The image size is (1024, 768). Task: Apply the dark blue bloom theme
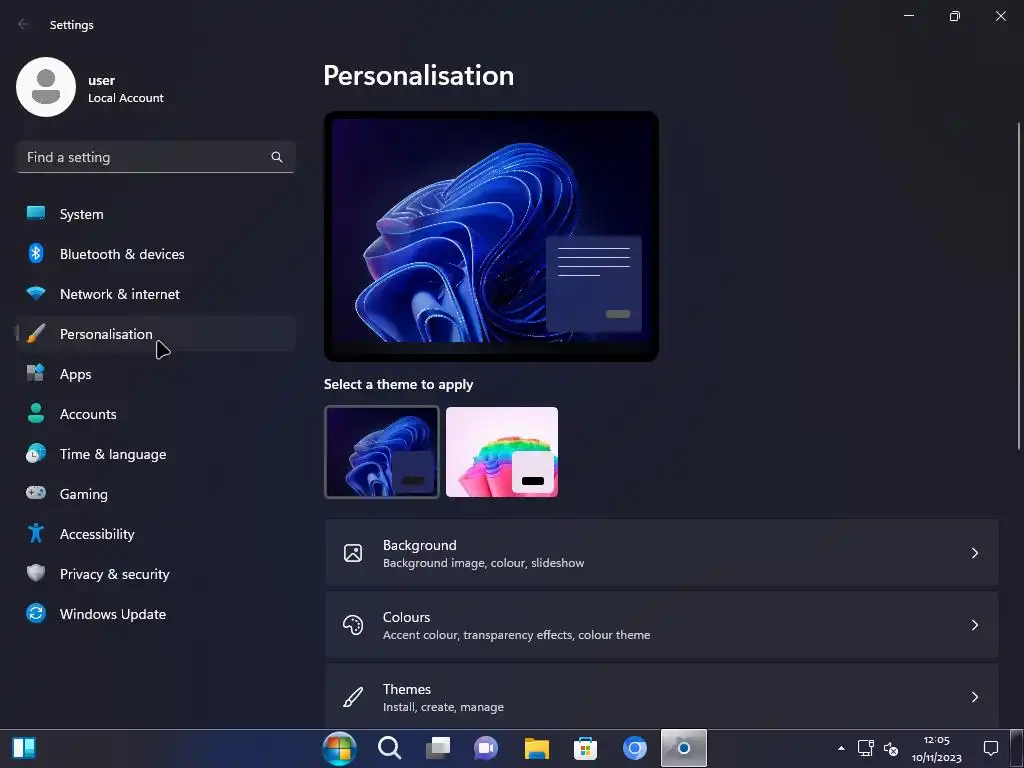pos(382,452)
